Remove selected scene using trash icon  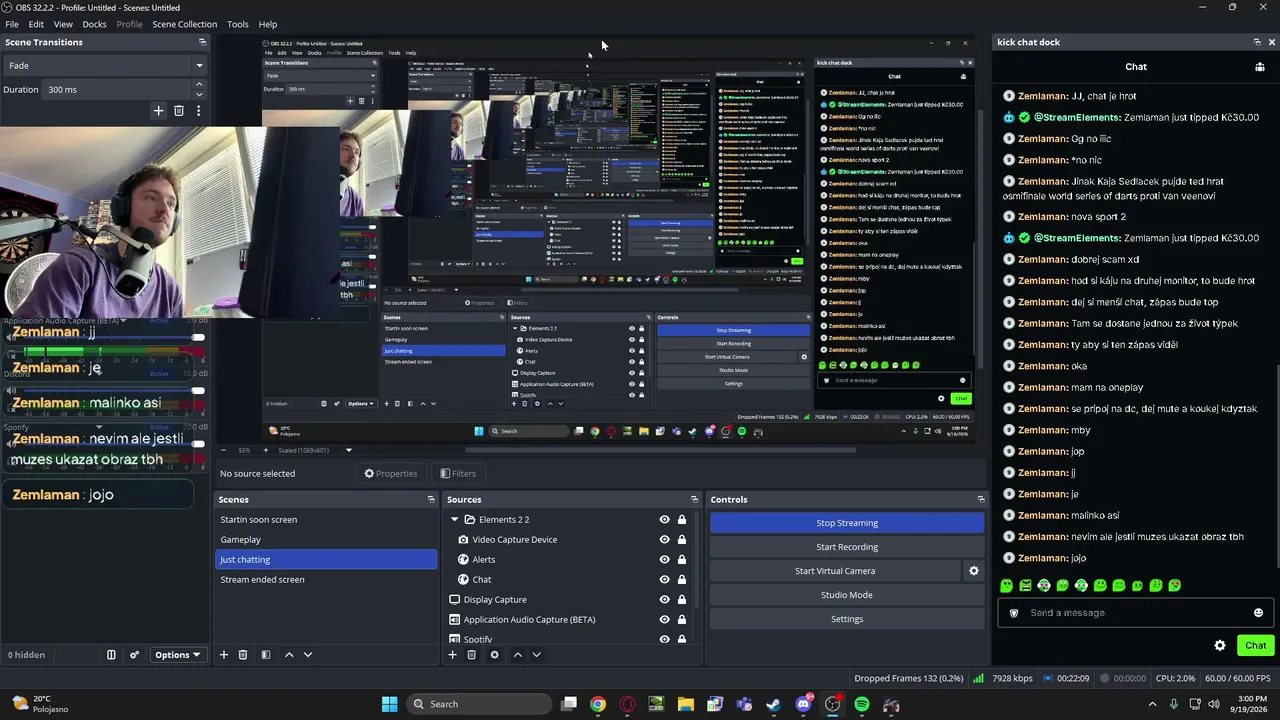243,655
